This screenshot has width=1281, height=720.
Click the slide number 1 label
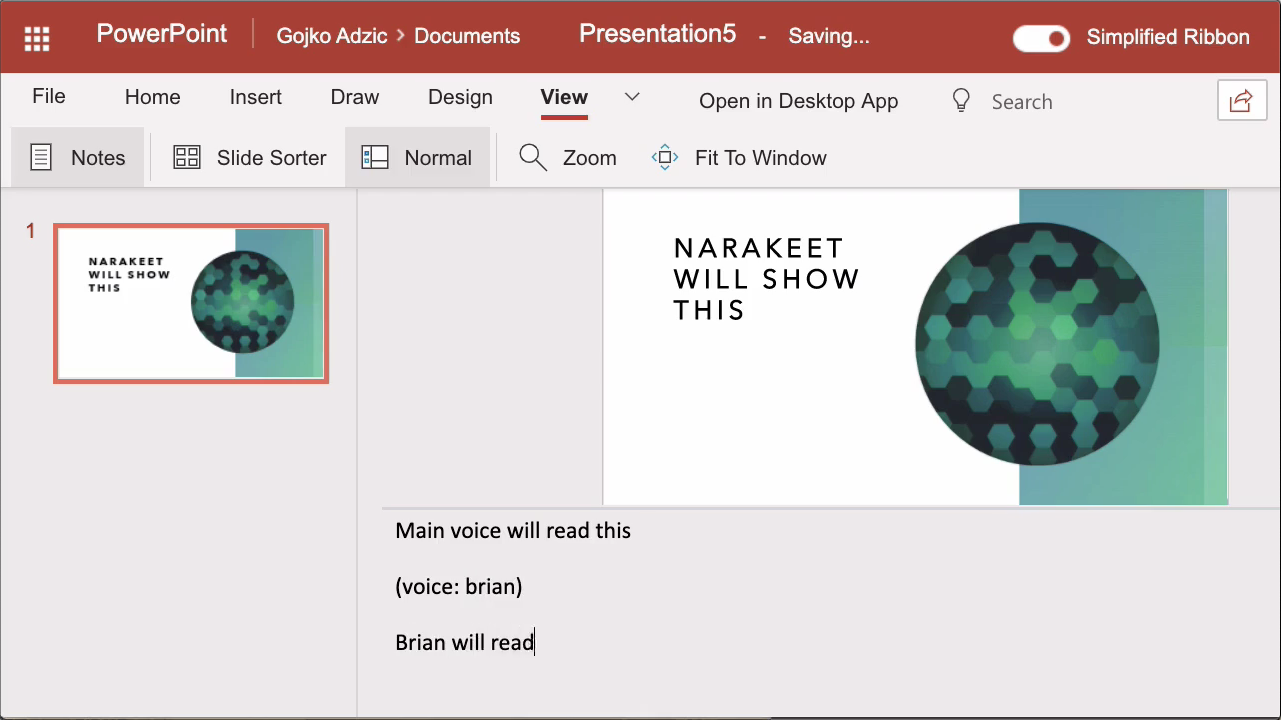click(x=31, y=232)
